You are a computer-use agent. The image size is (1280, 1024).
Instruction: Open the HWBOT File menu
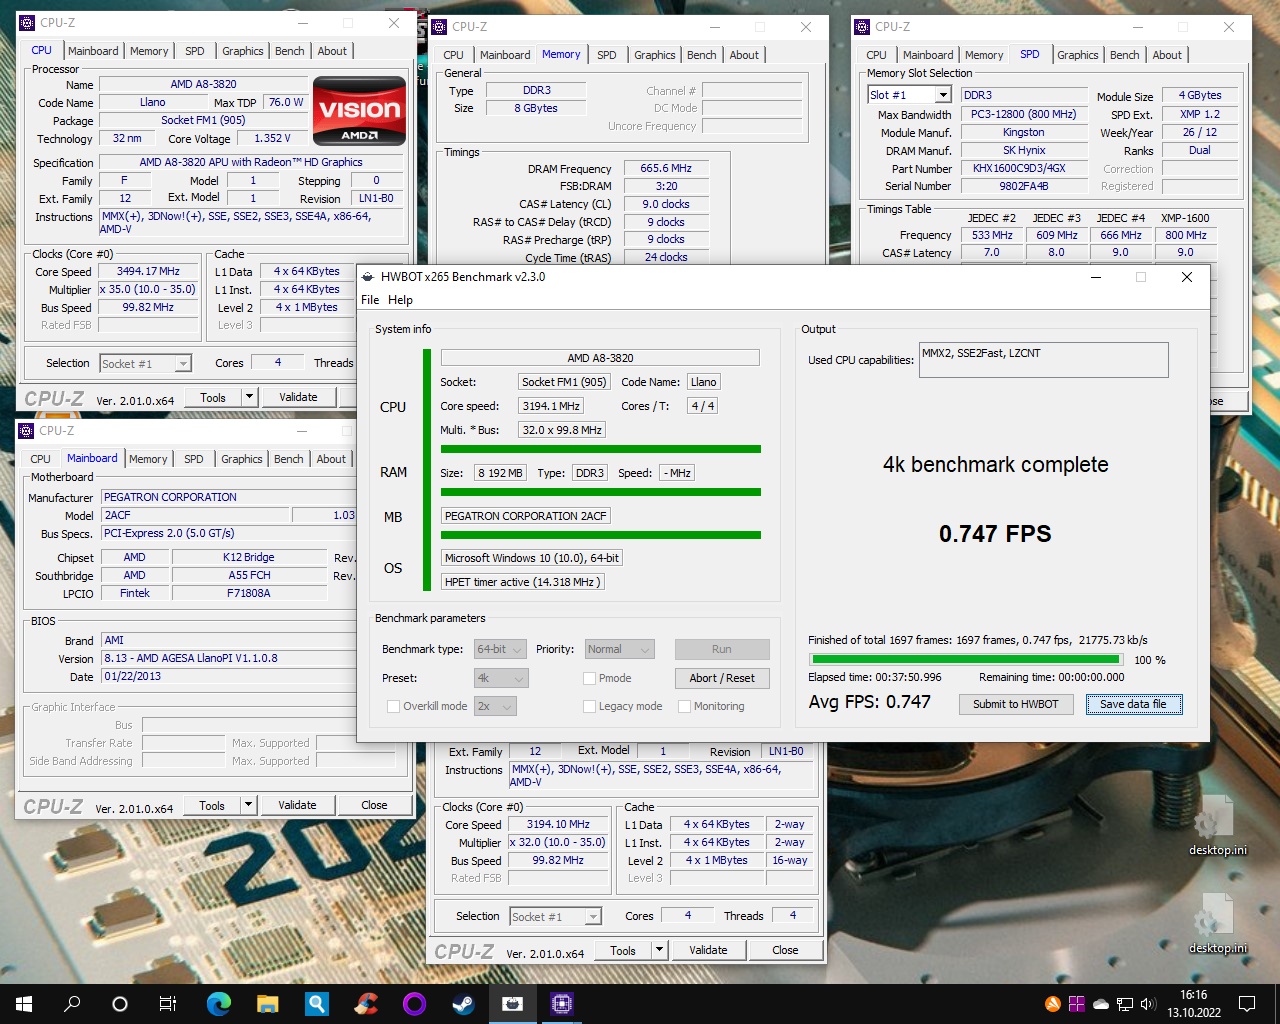click(x=370, y=300)
